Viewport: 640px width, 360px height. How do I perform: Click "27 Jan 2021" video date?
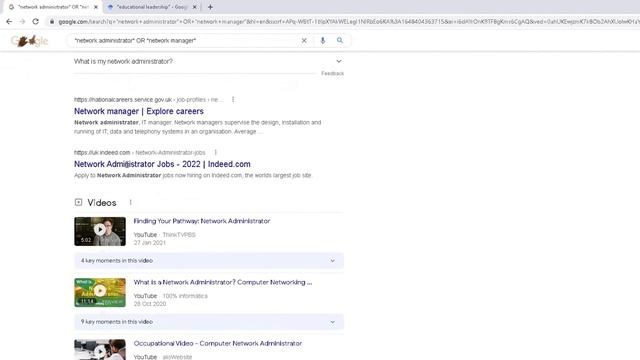point(149,243)
